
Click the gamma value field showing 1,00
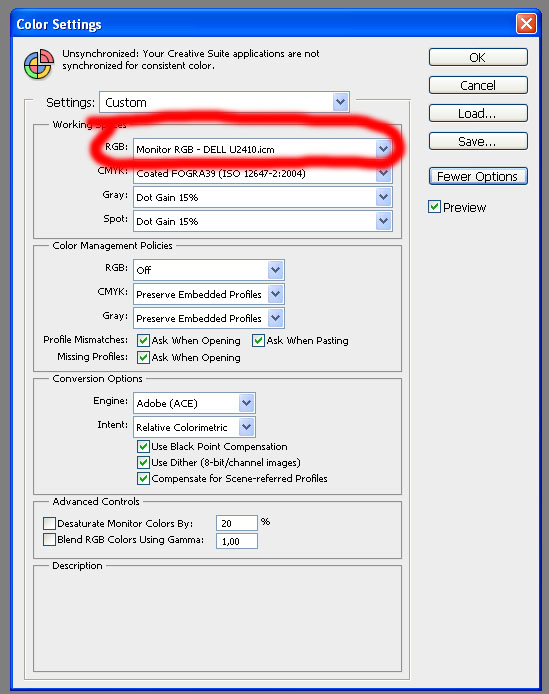[x=237, y=541]
